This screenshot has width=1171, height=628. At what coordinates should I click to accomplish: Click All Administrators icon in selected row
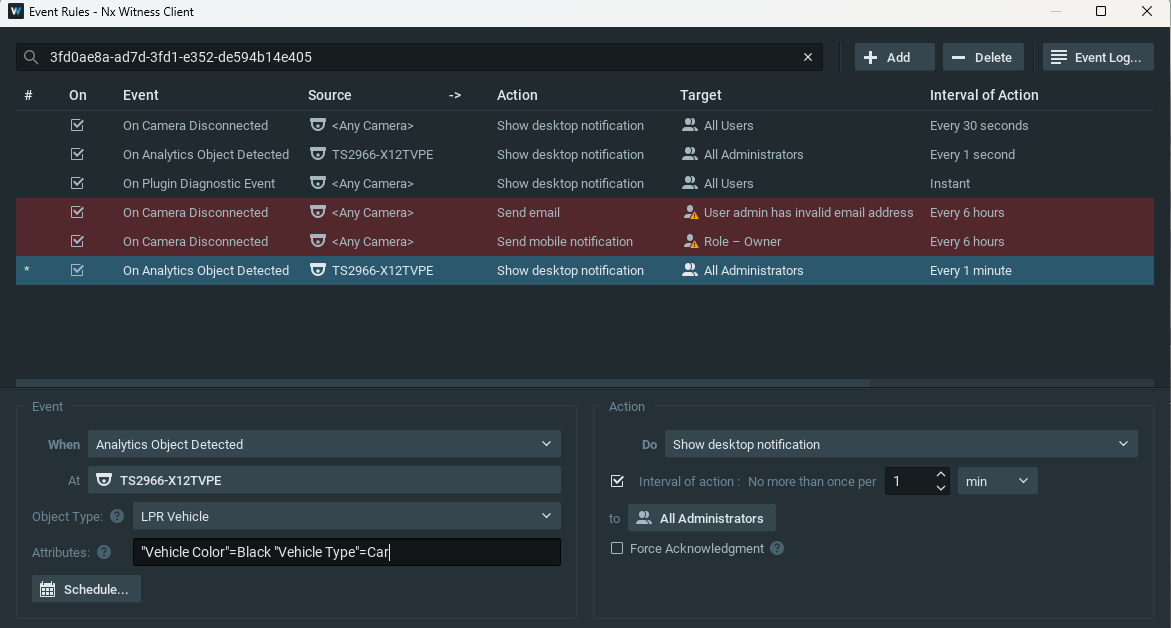point(689,271)
